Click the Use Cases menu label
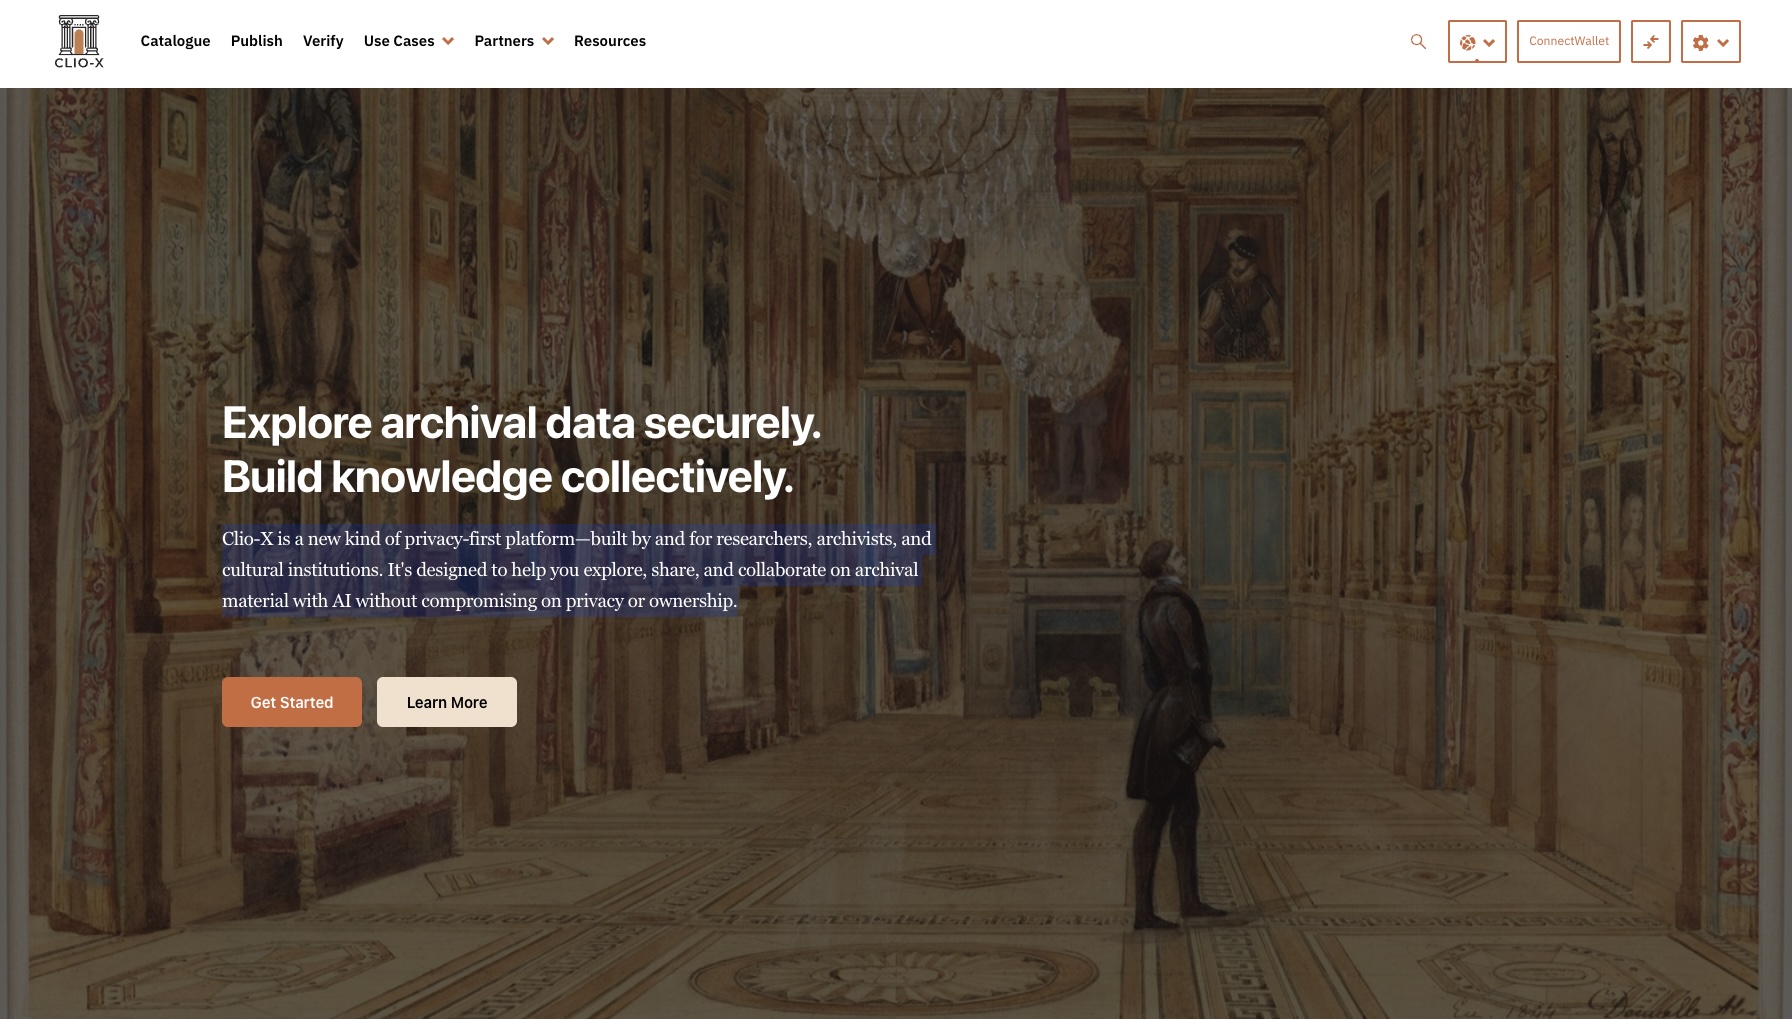Viewport: 1792px width, 1019px height. 398,41
